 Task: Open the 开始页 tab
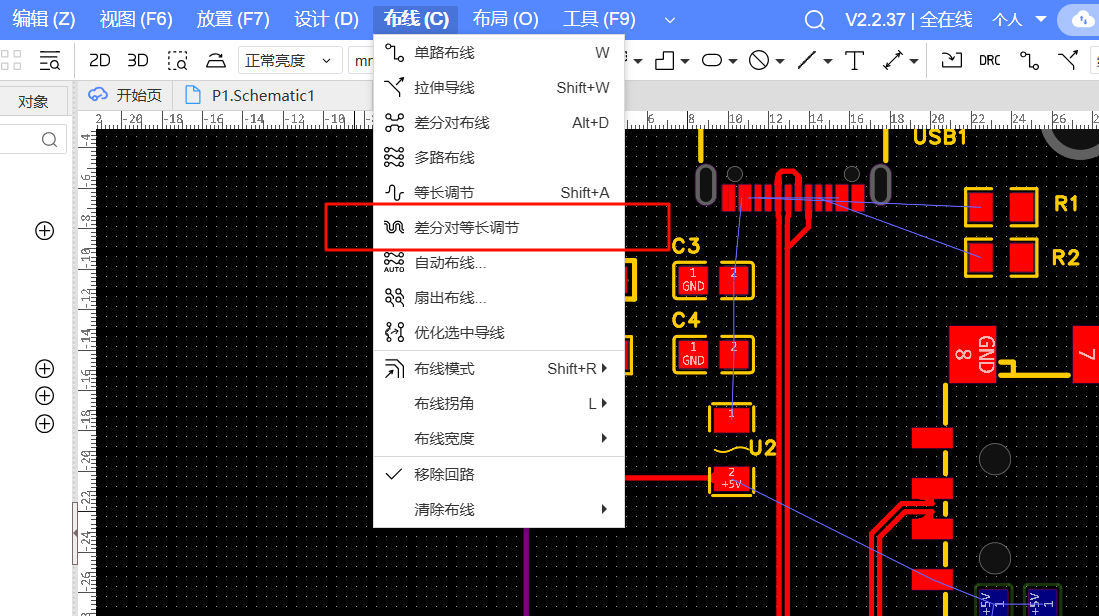(124, 95)
